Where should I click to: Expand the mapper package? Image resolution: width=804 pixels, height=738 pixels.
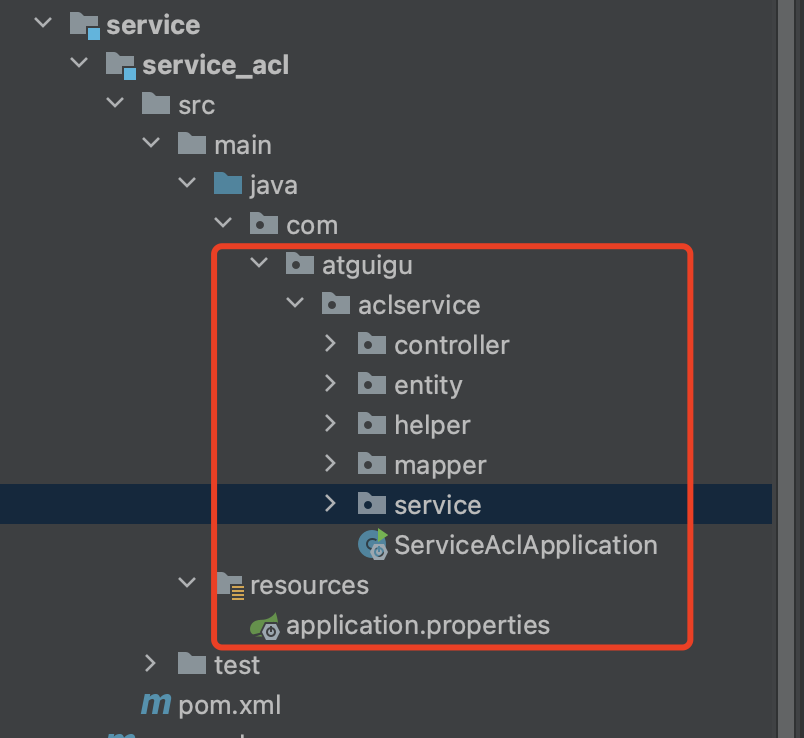point(331,464)
